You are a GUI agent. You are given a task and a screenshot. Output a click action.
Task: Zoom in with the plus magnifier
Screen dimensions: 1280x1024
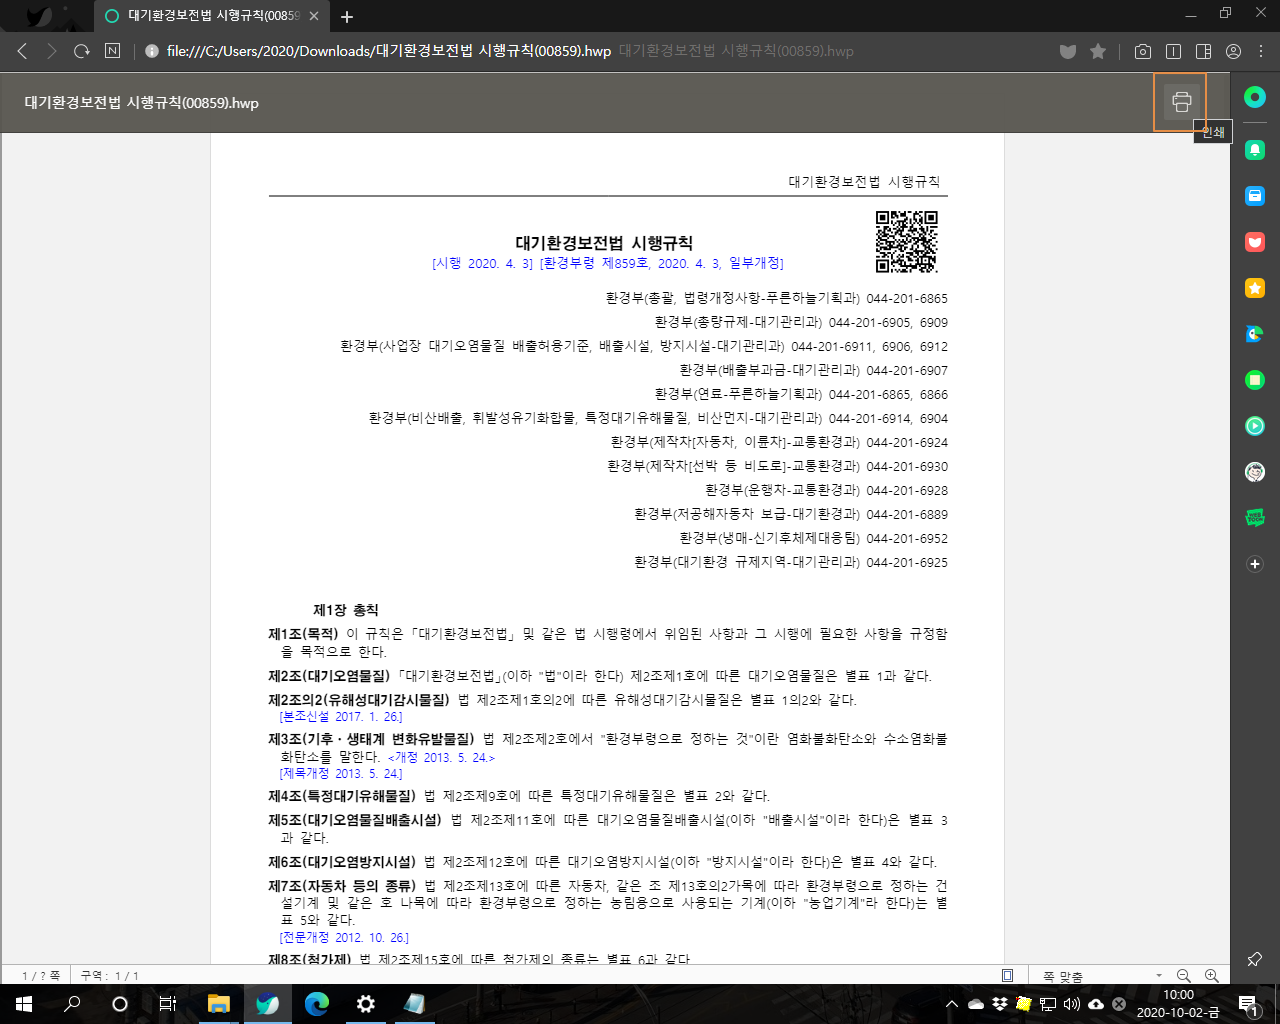pos(1212,975)
